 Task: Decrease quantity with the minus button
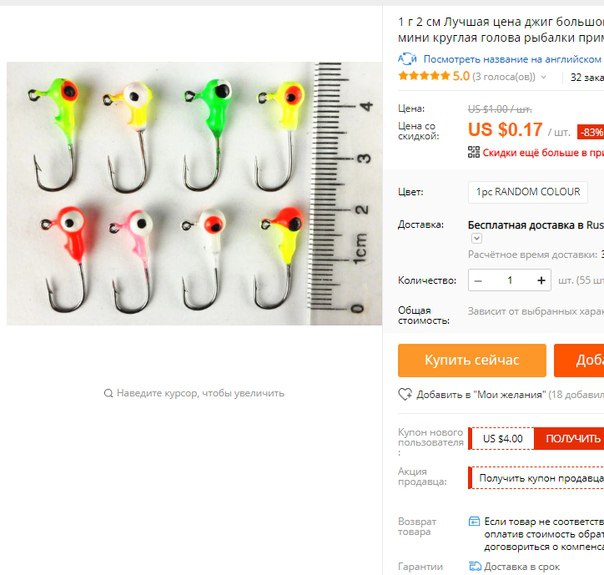pos(478,280)
